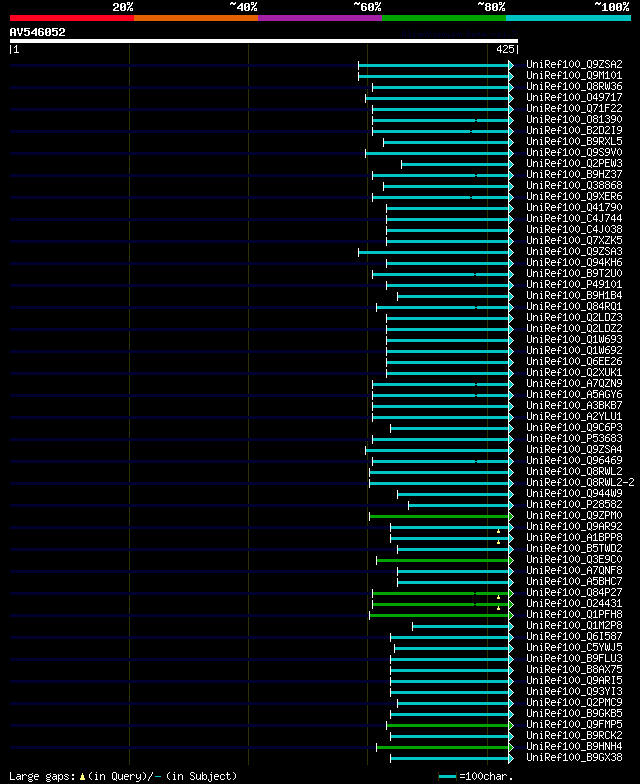
Task: Open hit UniRef100_Q71F22
Action: click(x=574, y=108)
